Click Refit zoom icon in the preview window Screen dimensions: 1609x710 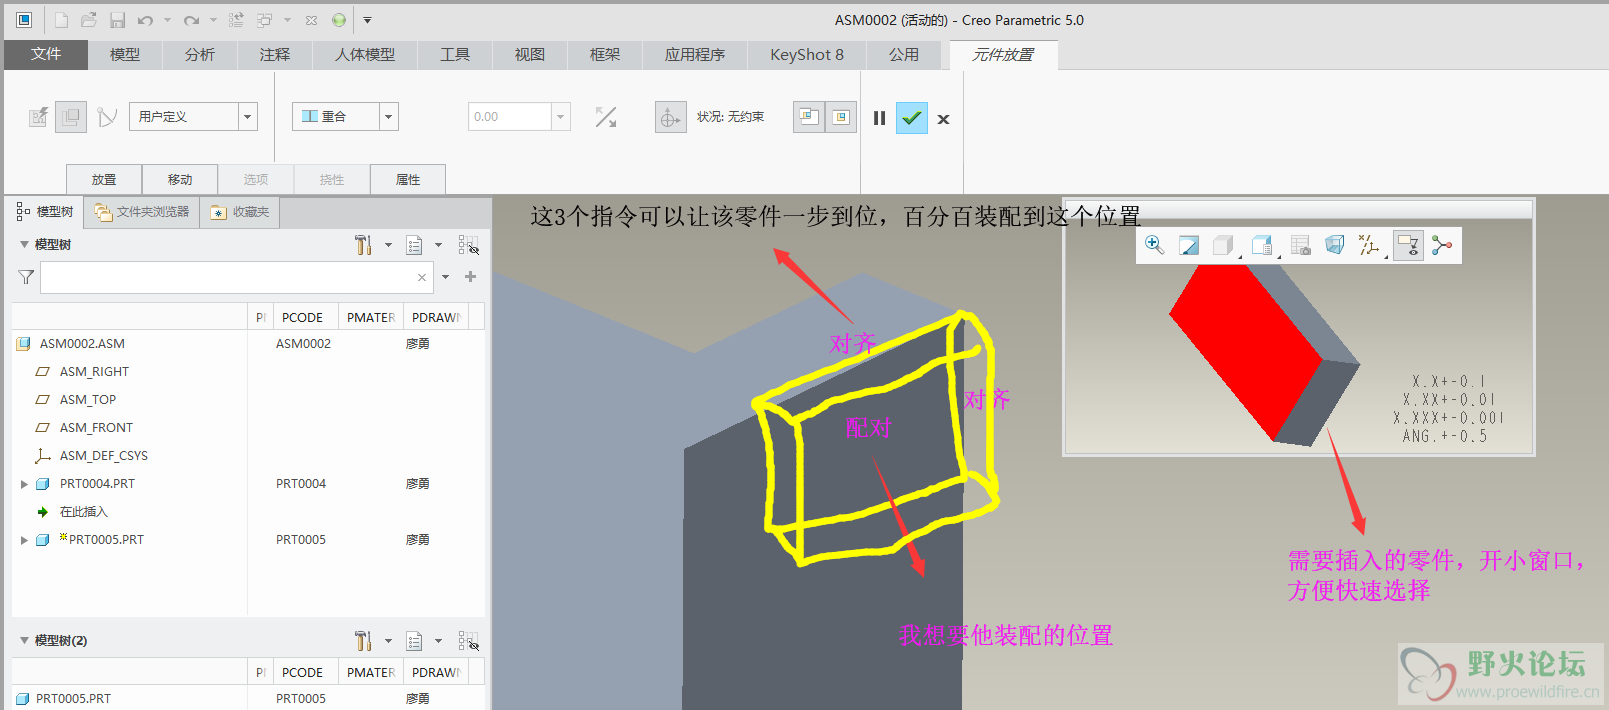tap(1154, 245)
